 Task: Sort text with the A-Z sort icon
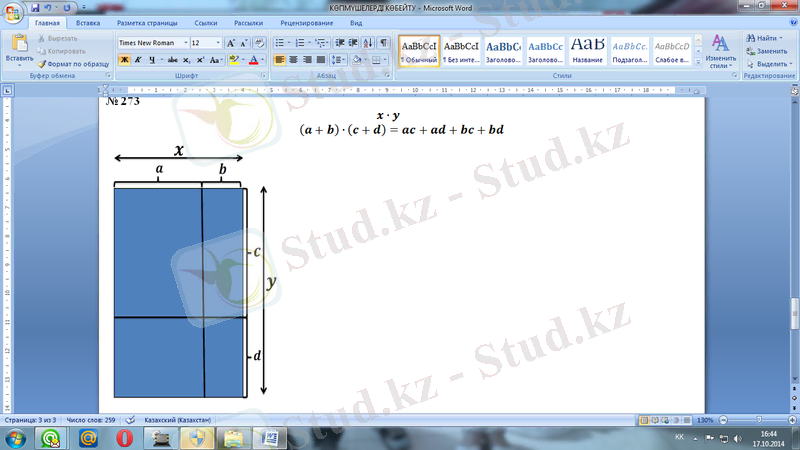(369, 43)
